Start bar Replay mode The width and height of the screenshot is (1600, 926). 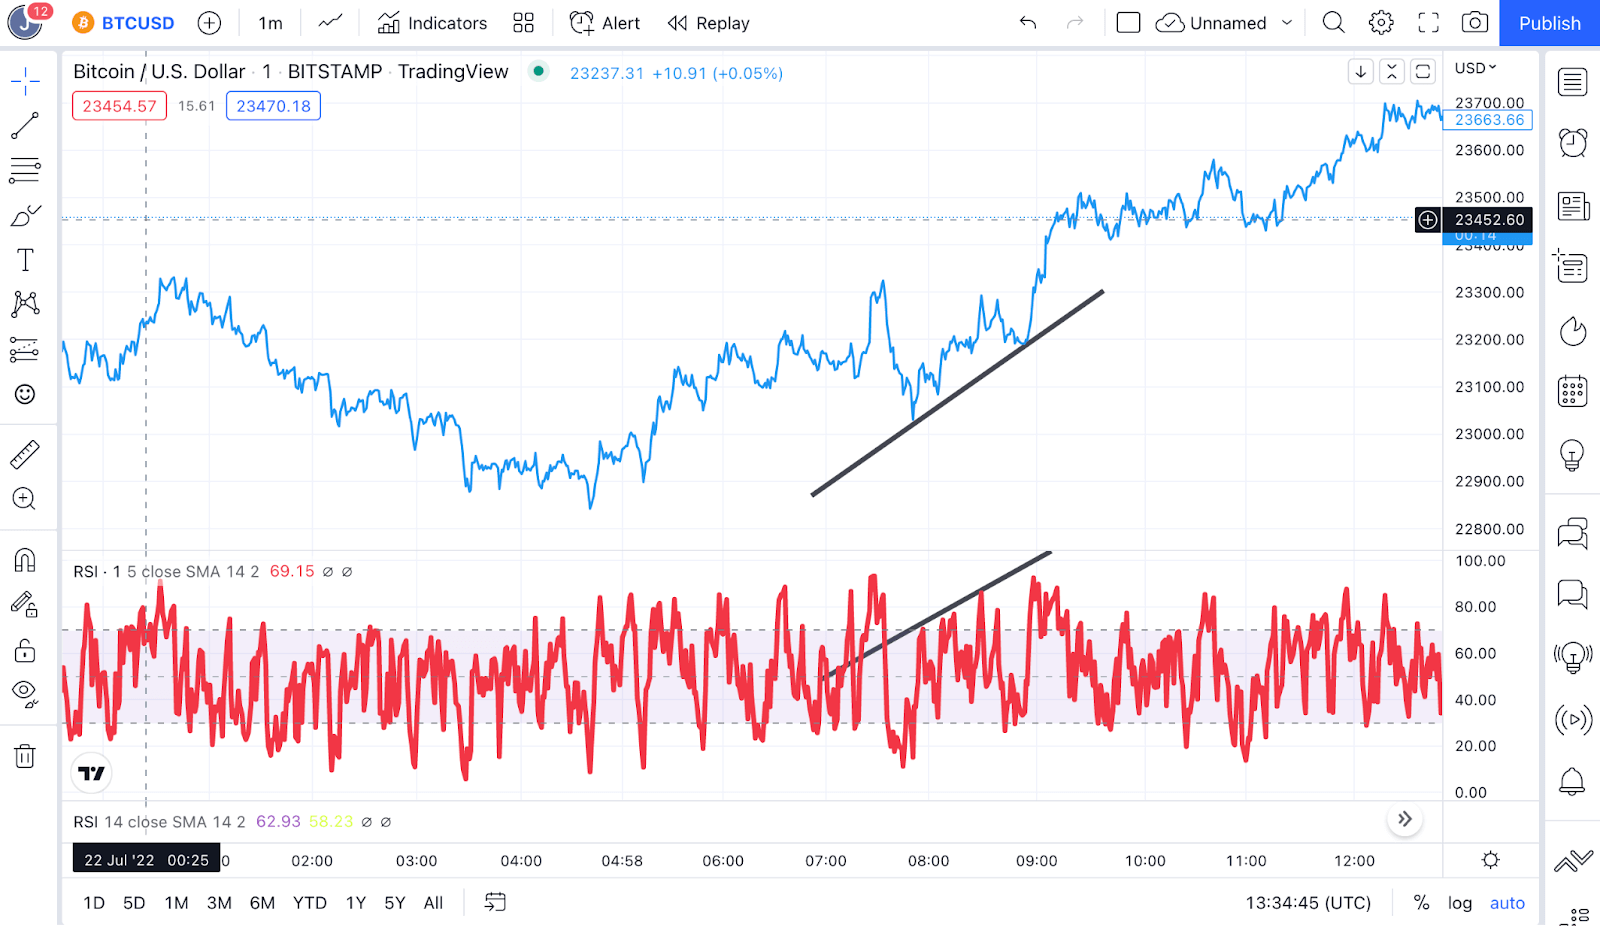708,23
